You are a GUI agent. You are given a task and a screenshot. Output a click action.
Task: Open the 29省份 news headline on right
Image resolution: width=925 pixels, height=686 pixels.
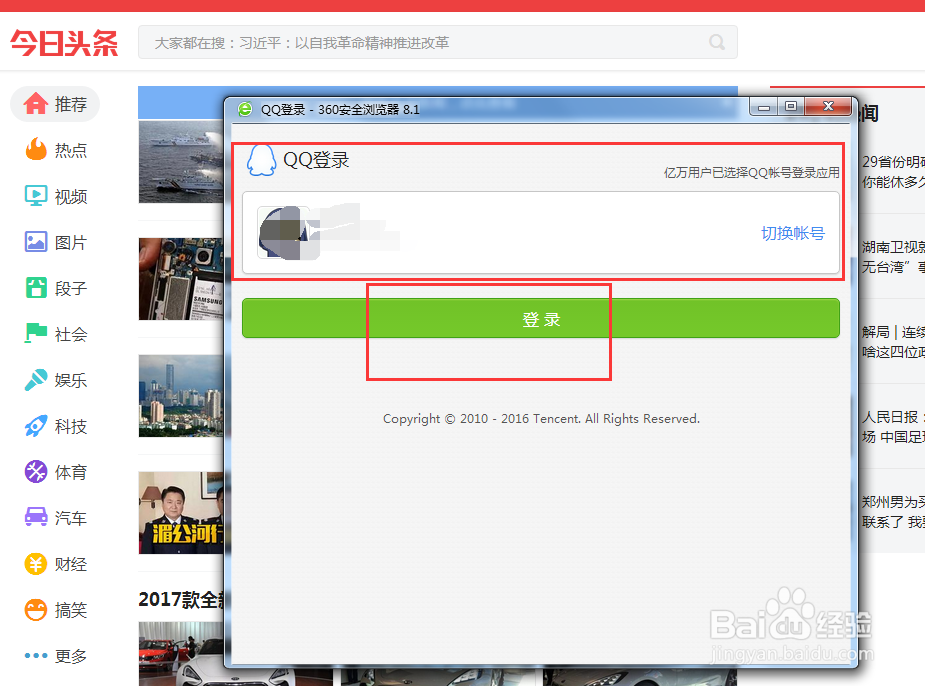[x=893, y=172]
